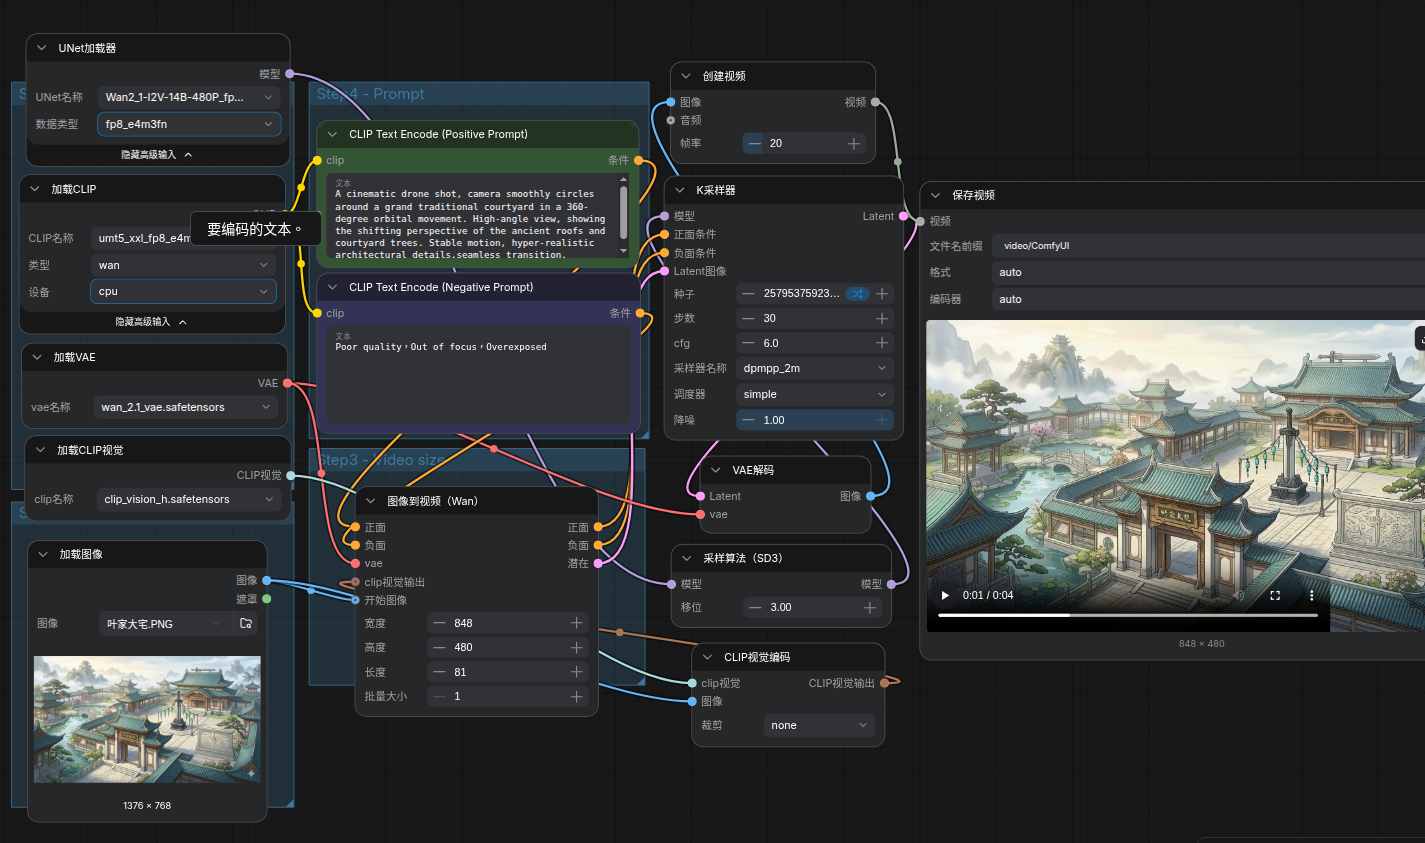Collapse the 创建视频 node
Viewport: 1425px width, 843px height.
(x=686, y=76)
